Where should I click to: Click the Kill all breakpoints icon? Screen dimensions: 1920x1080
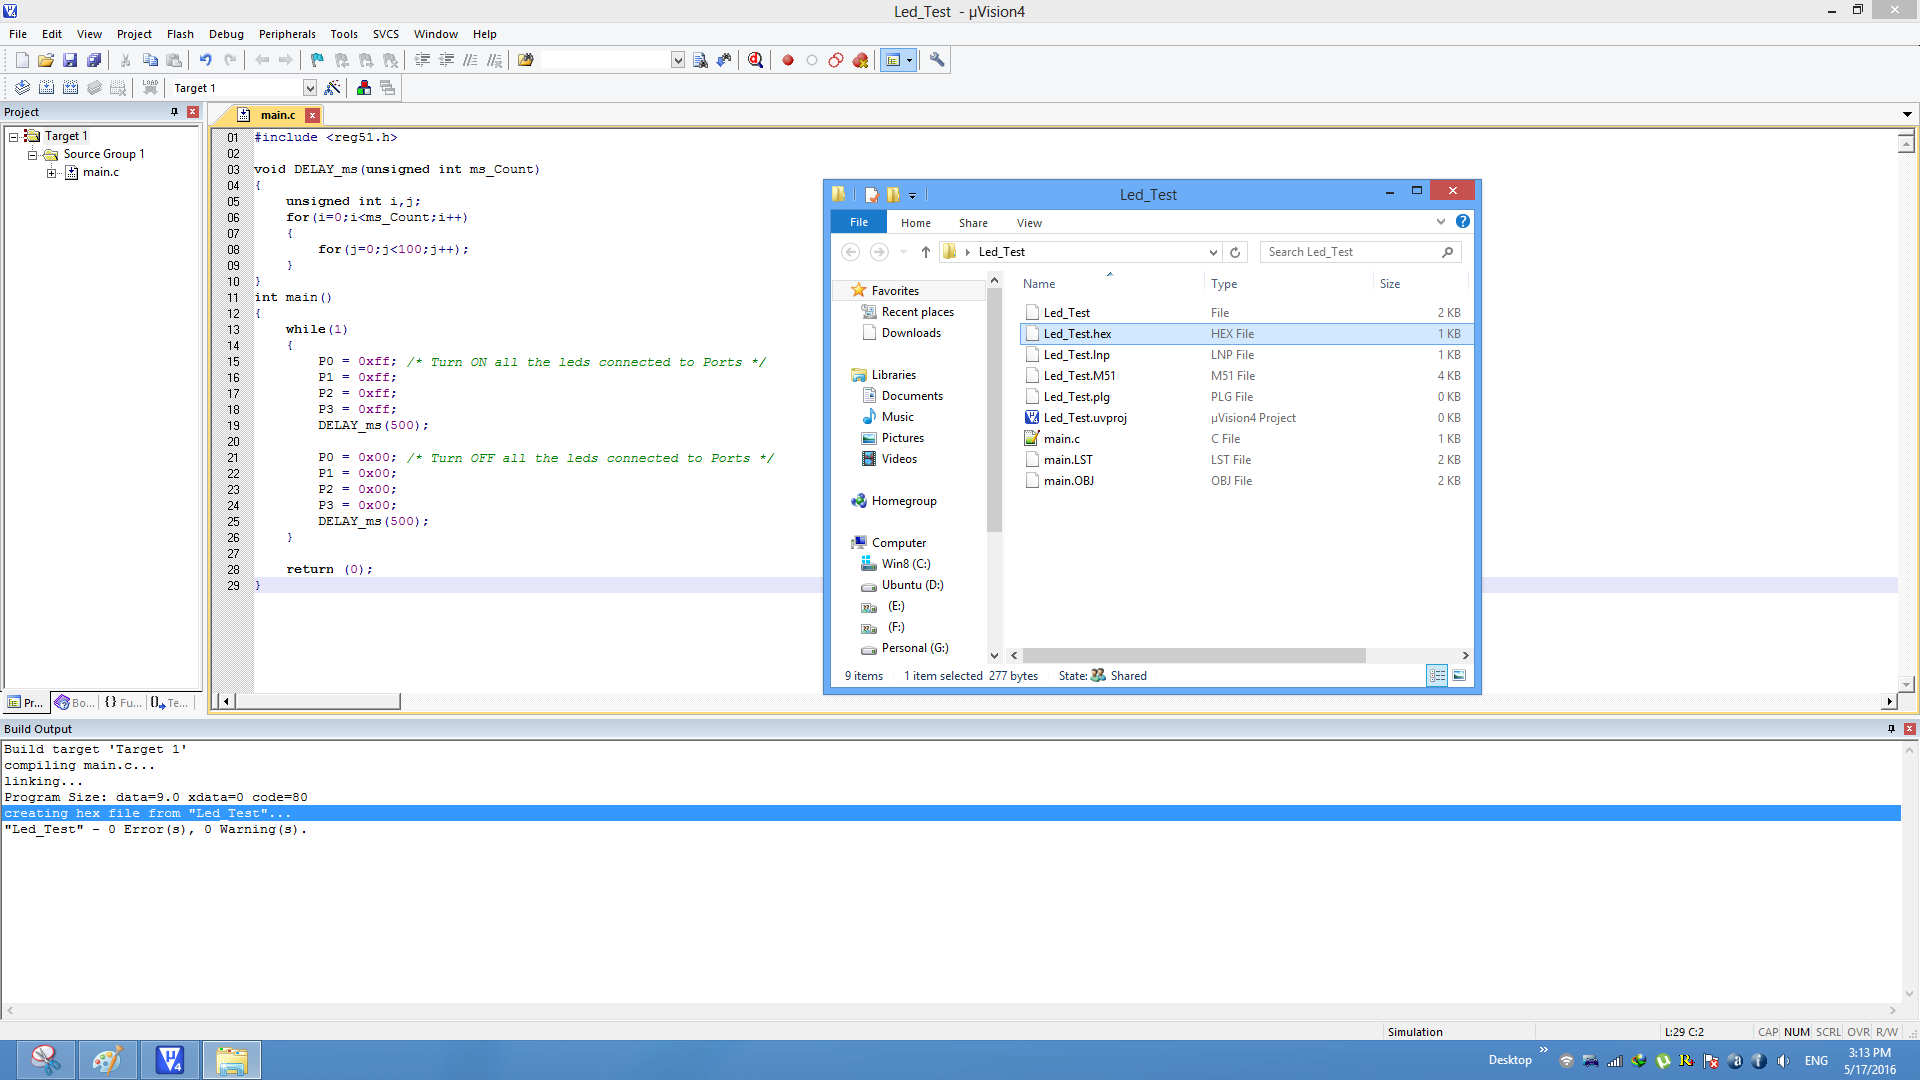[x=860, y=60]
